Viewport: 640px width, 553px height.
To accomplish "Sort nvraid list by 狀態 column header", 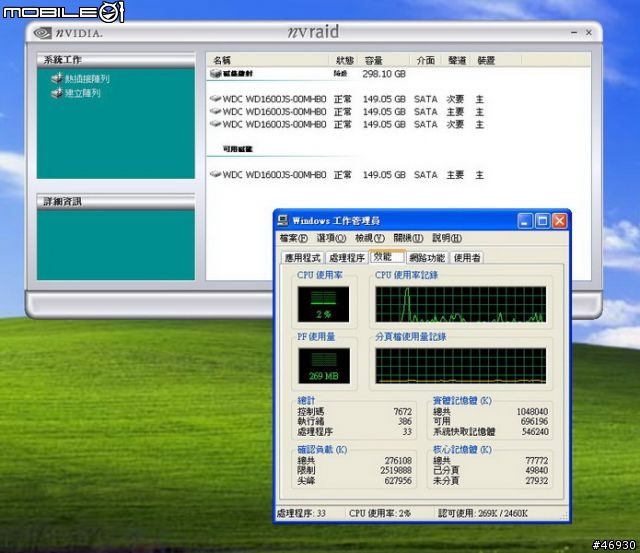I will pos(344,60).
